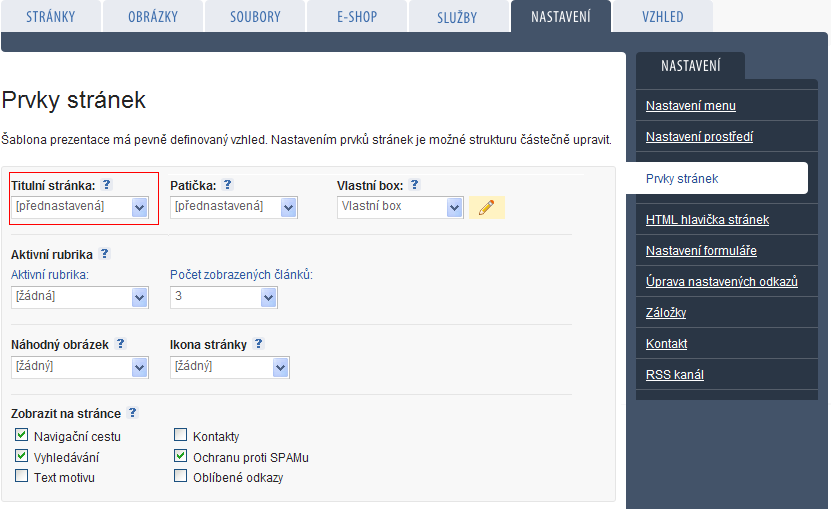Expand the Titulní stránka dropdown
Image resolution: width=831 pixels, height=515 pixels.
tap(79, 207)
